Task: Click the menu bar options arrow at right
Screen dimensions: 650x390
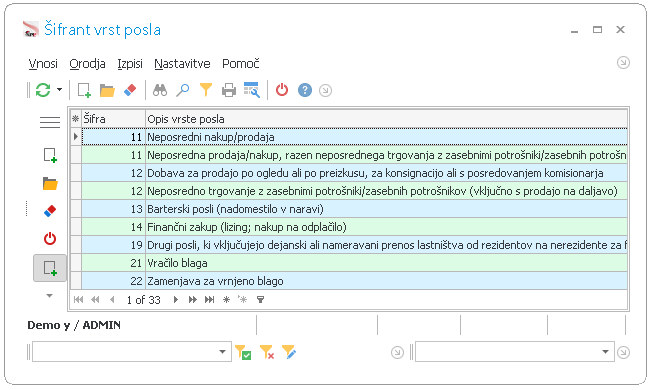Action: click(623, 63)
